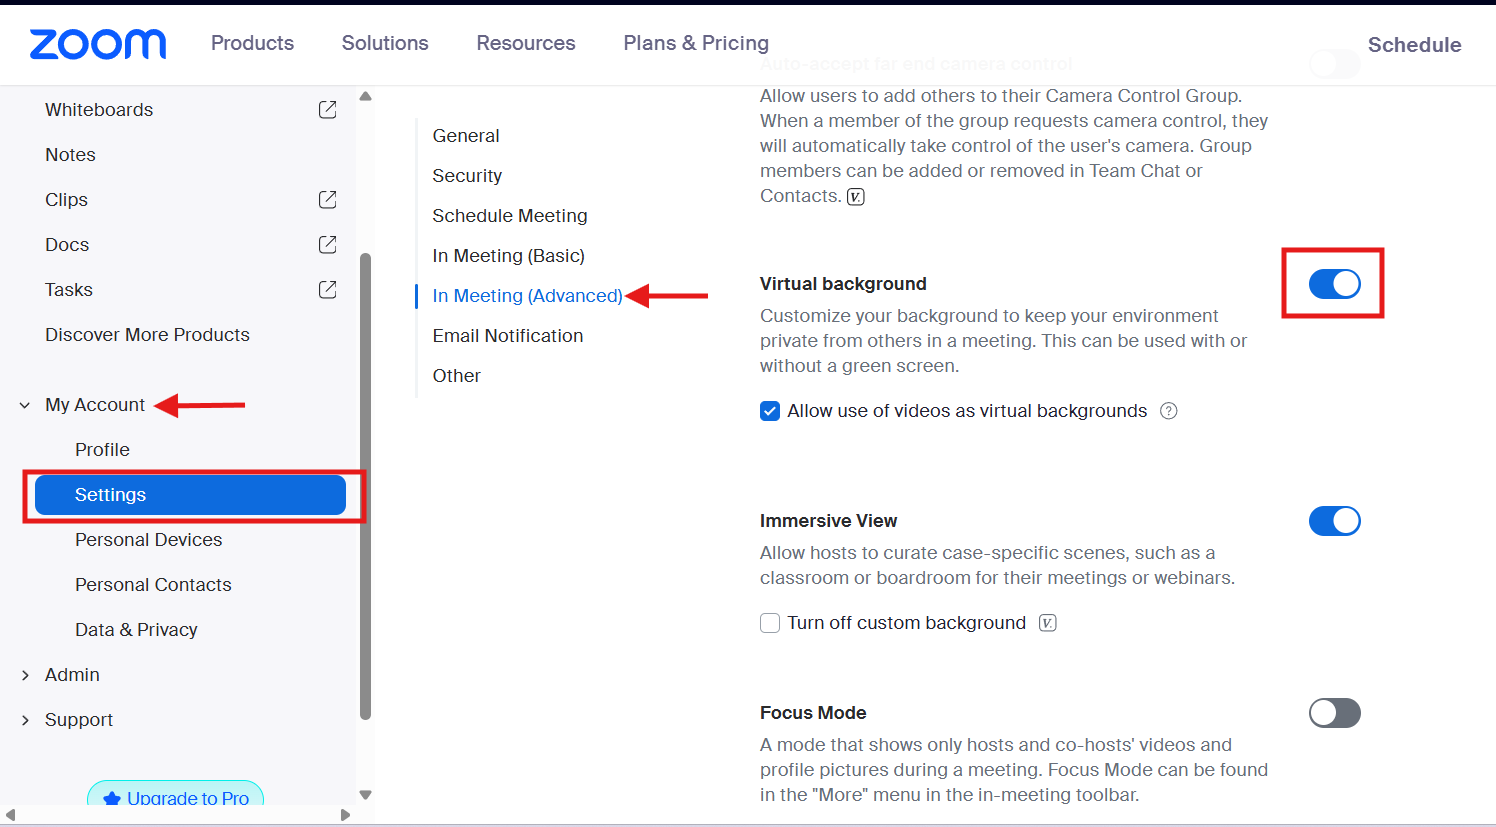Open Tasks via the external link icon
Viewport: 1496px width, 827px height.
click(x=327, y=289)
